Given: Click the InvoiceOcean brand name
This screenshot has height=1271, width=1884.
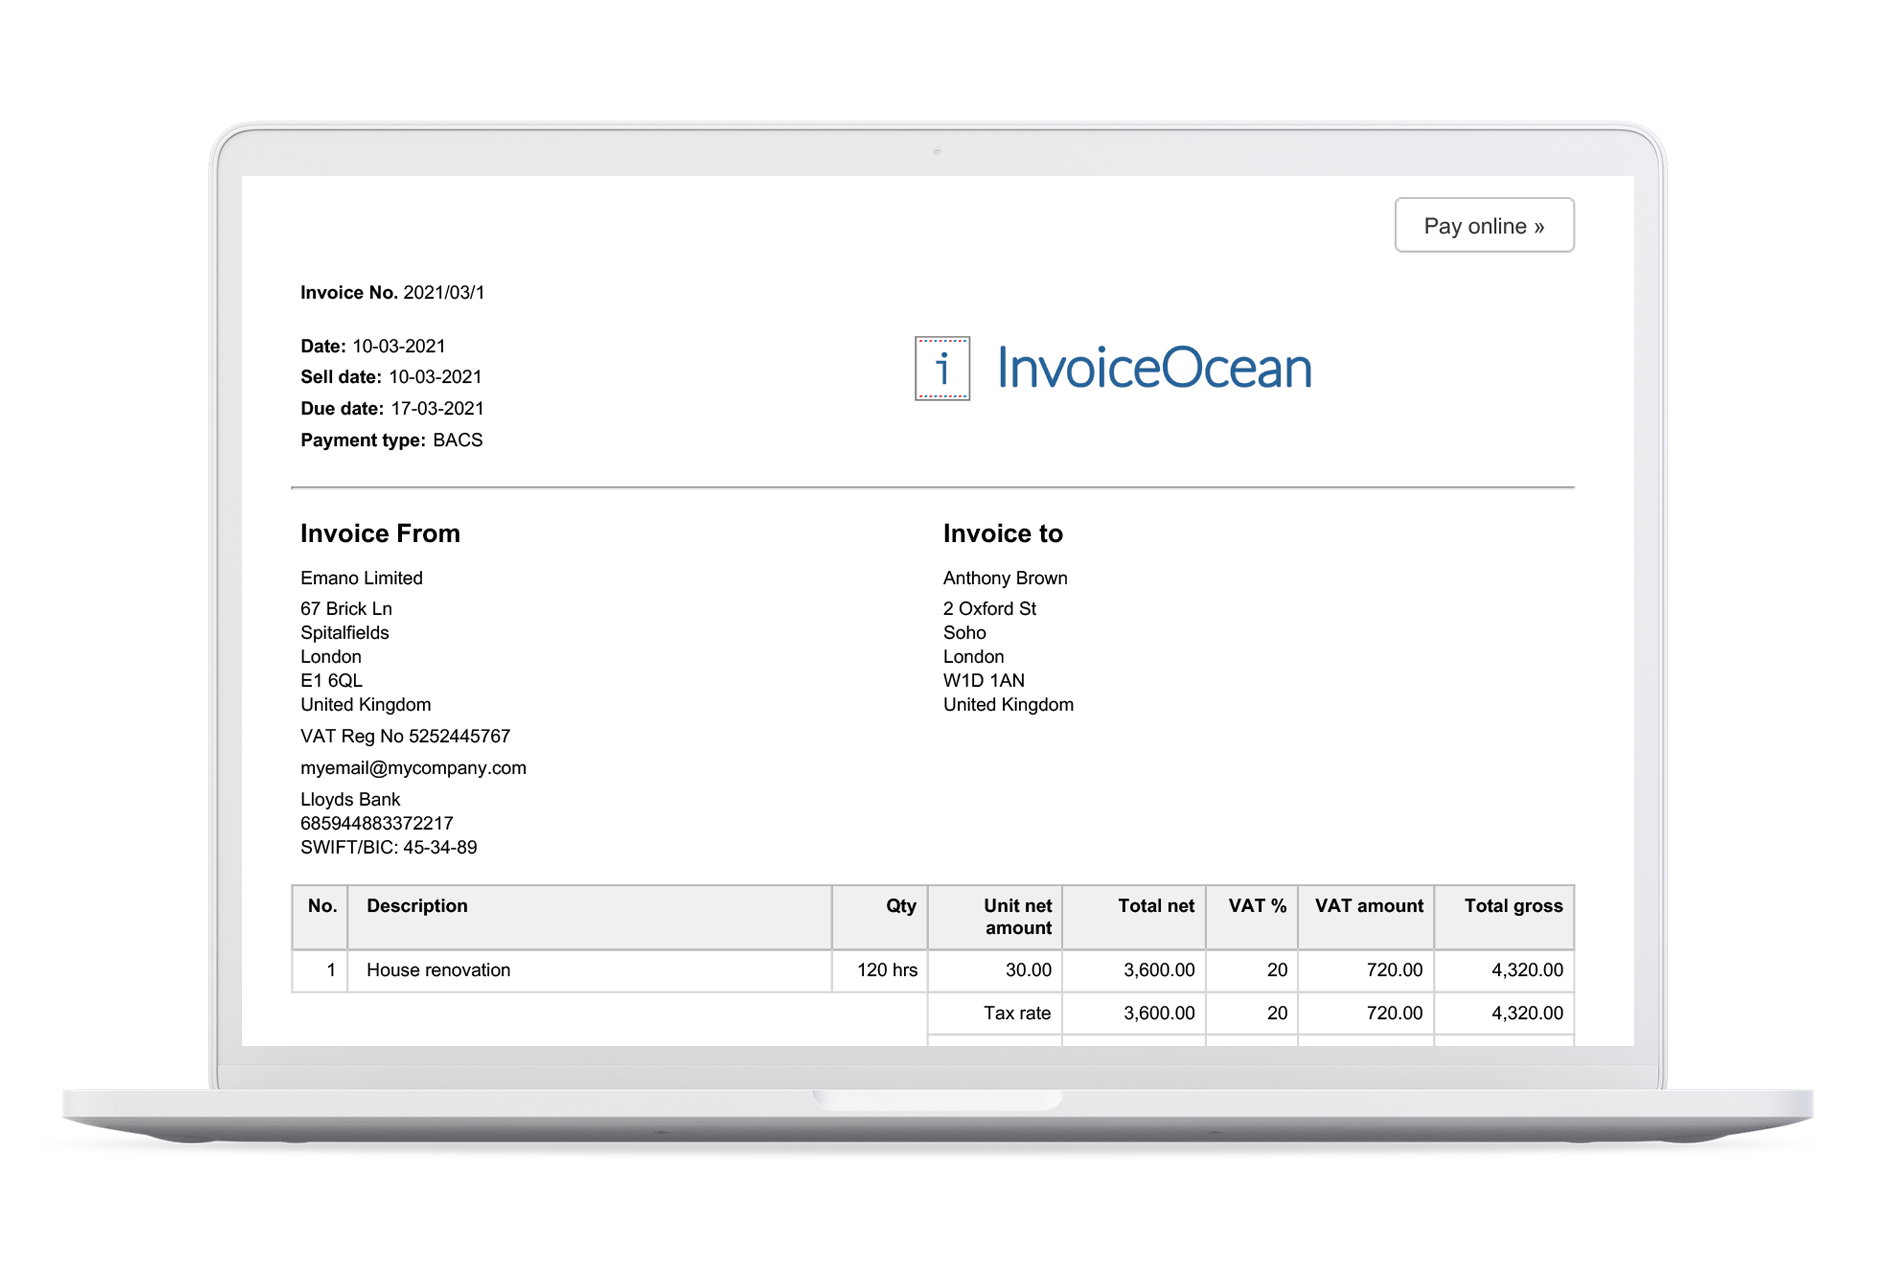Looking at the screenshot, I should click(1154, 368).
